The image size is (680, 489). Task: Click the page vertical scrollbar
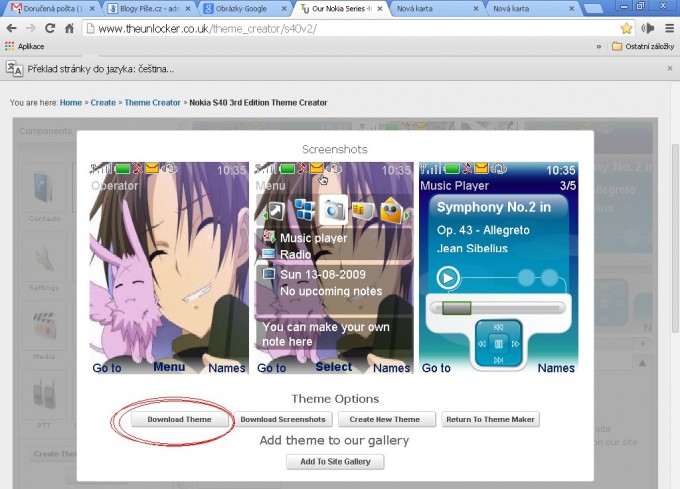(676, 238)
